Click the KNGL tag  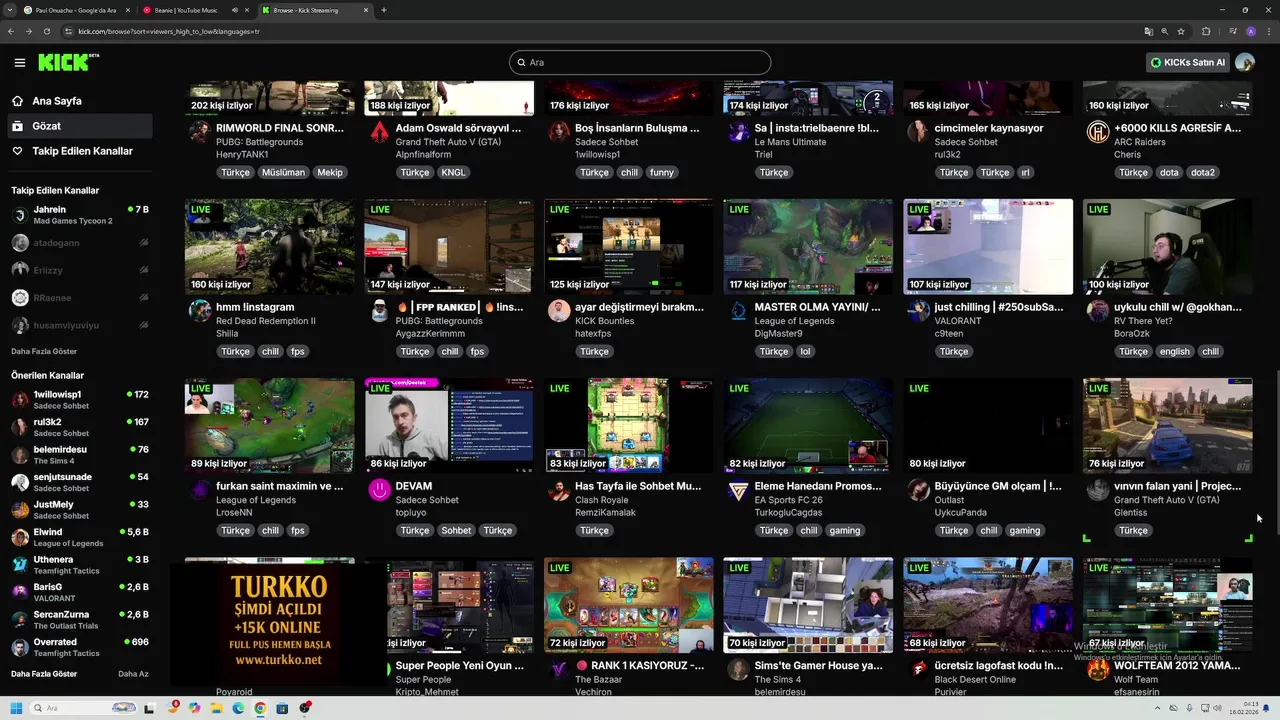[453, 172]
